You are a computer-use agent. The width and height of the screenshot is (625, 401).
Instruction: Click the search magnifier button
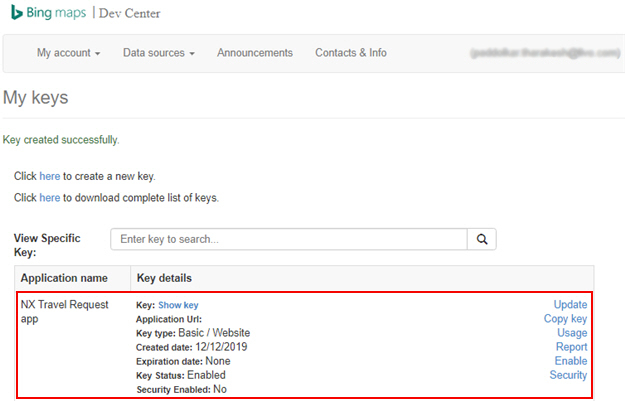[x=482, y=239]
